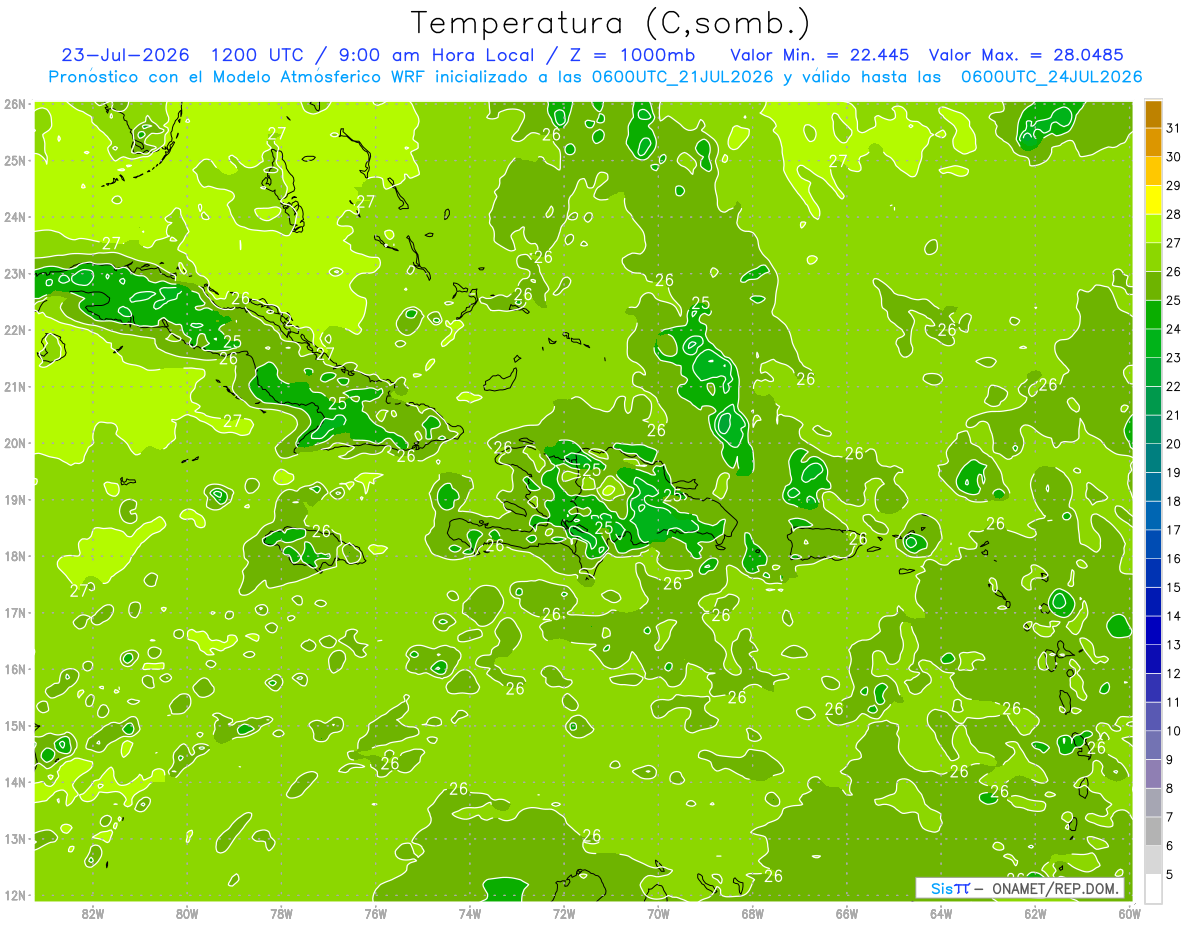Viewport: 1200px width, 927px height.
Task: Click latitude axis label 16N
Action: pos(15,669)
